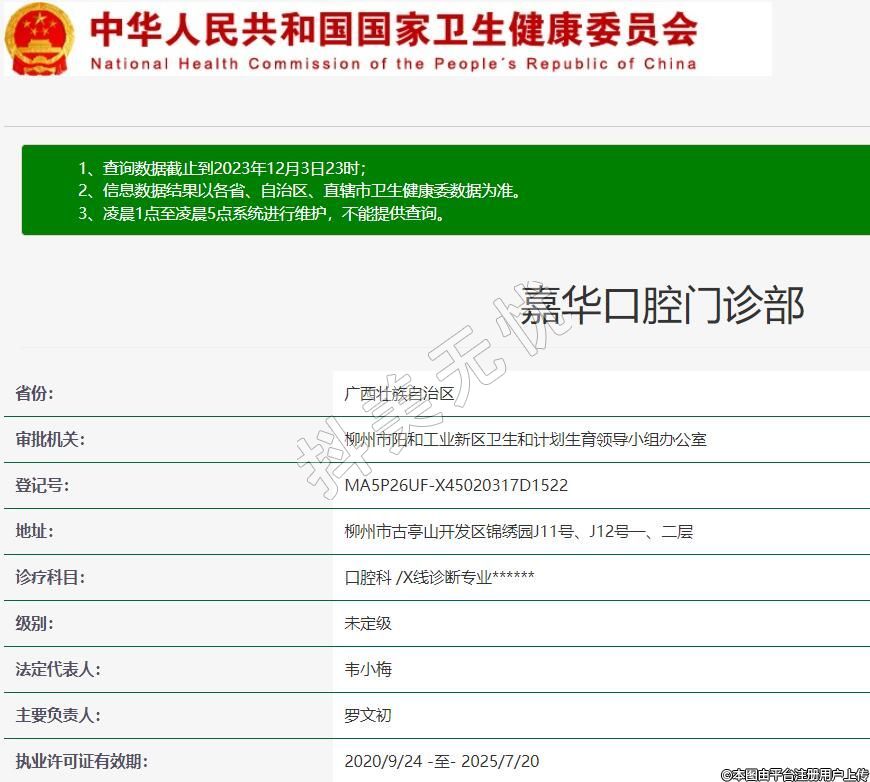Select the 口腔科 /X线诊断专业 value
This screenshot has height=782, width=870.
pyautogui.click(x=439, y=578)
